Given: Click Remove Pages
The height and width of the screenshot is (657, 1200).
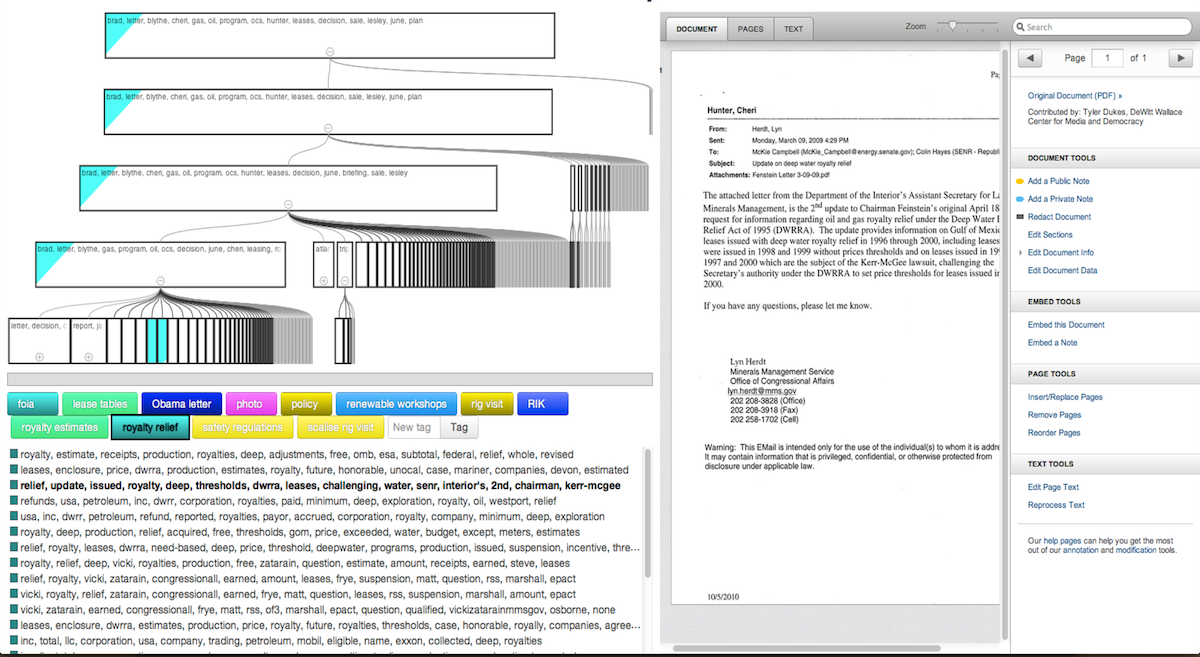Looking at the screenshot, I should click(1054, 415).
